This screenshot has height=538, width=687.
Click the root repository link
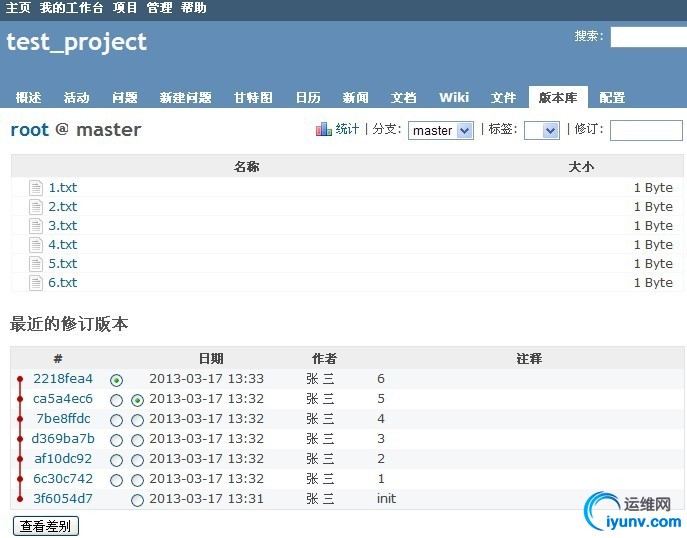29,130
